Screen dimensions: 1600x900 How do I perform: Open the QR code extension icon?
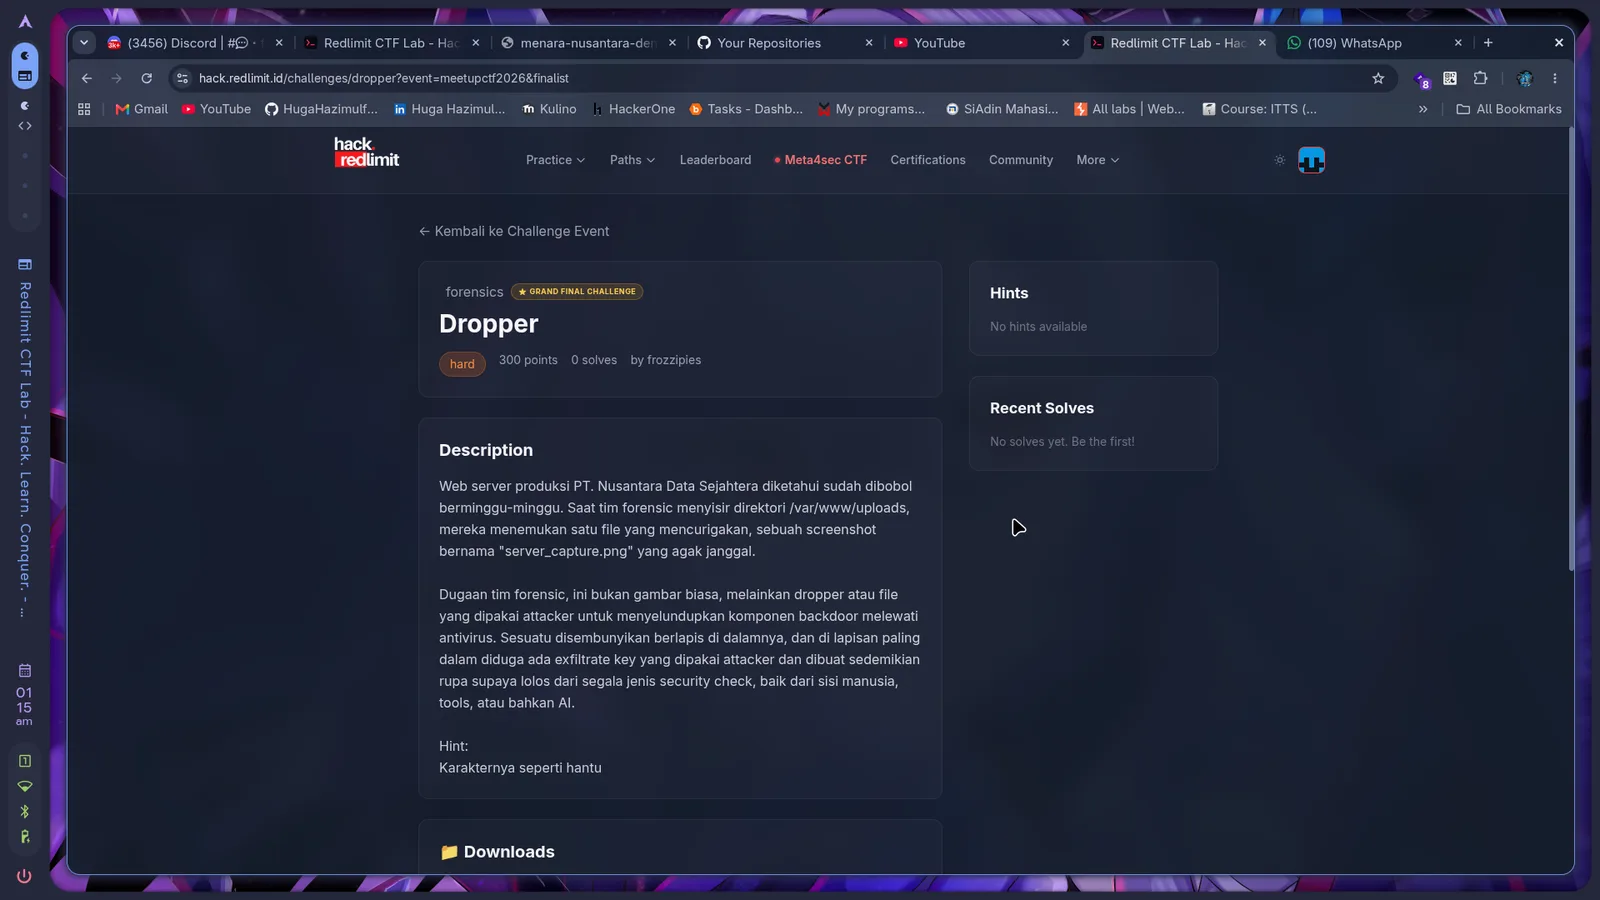(1450, 78)
